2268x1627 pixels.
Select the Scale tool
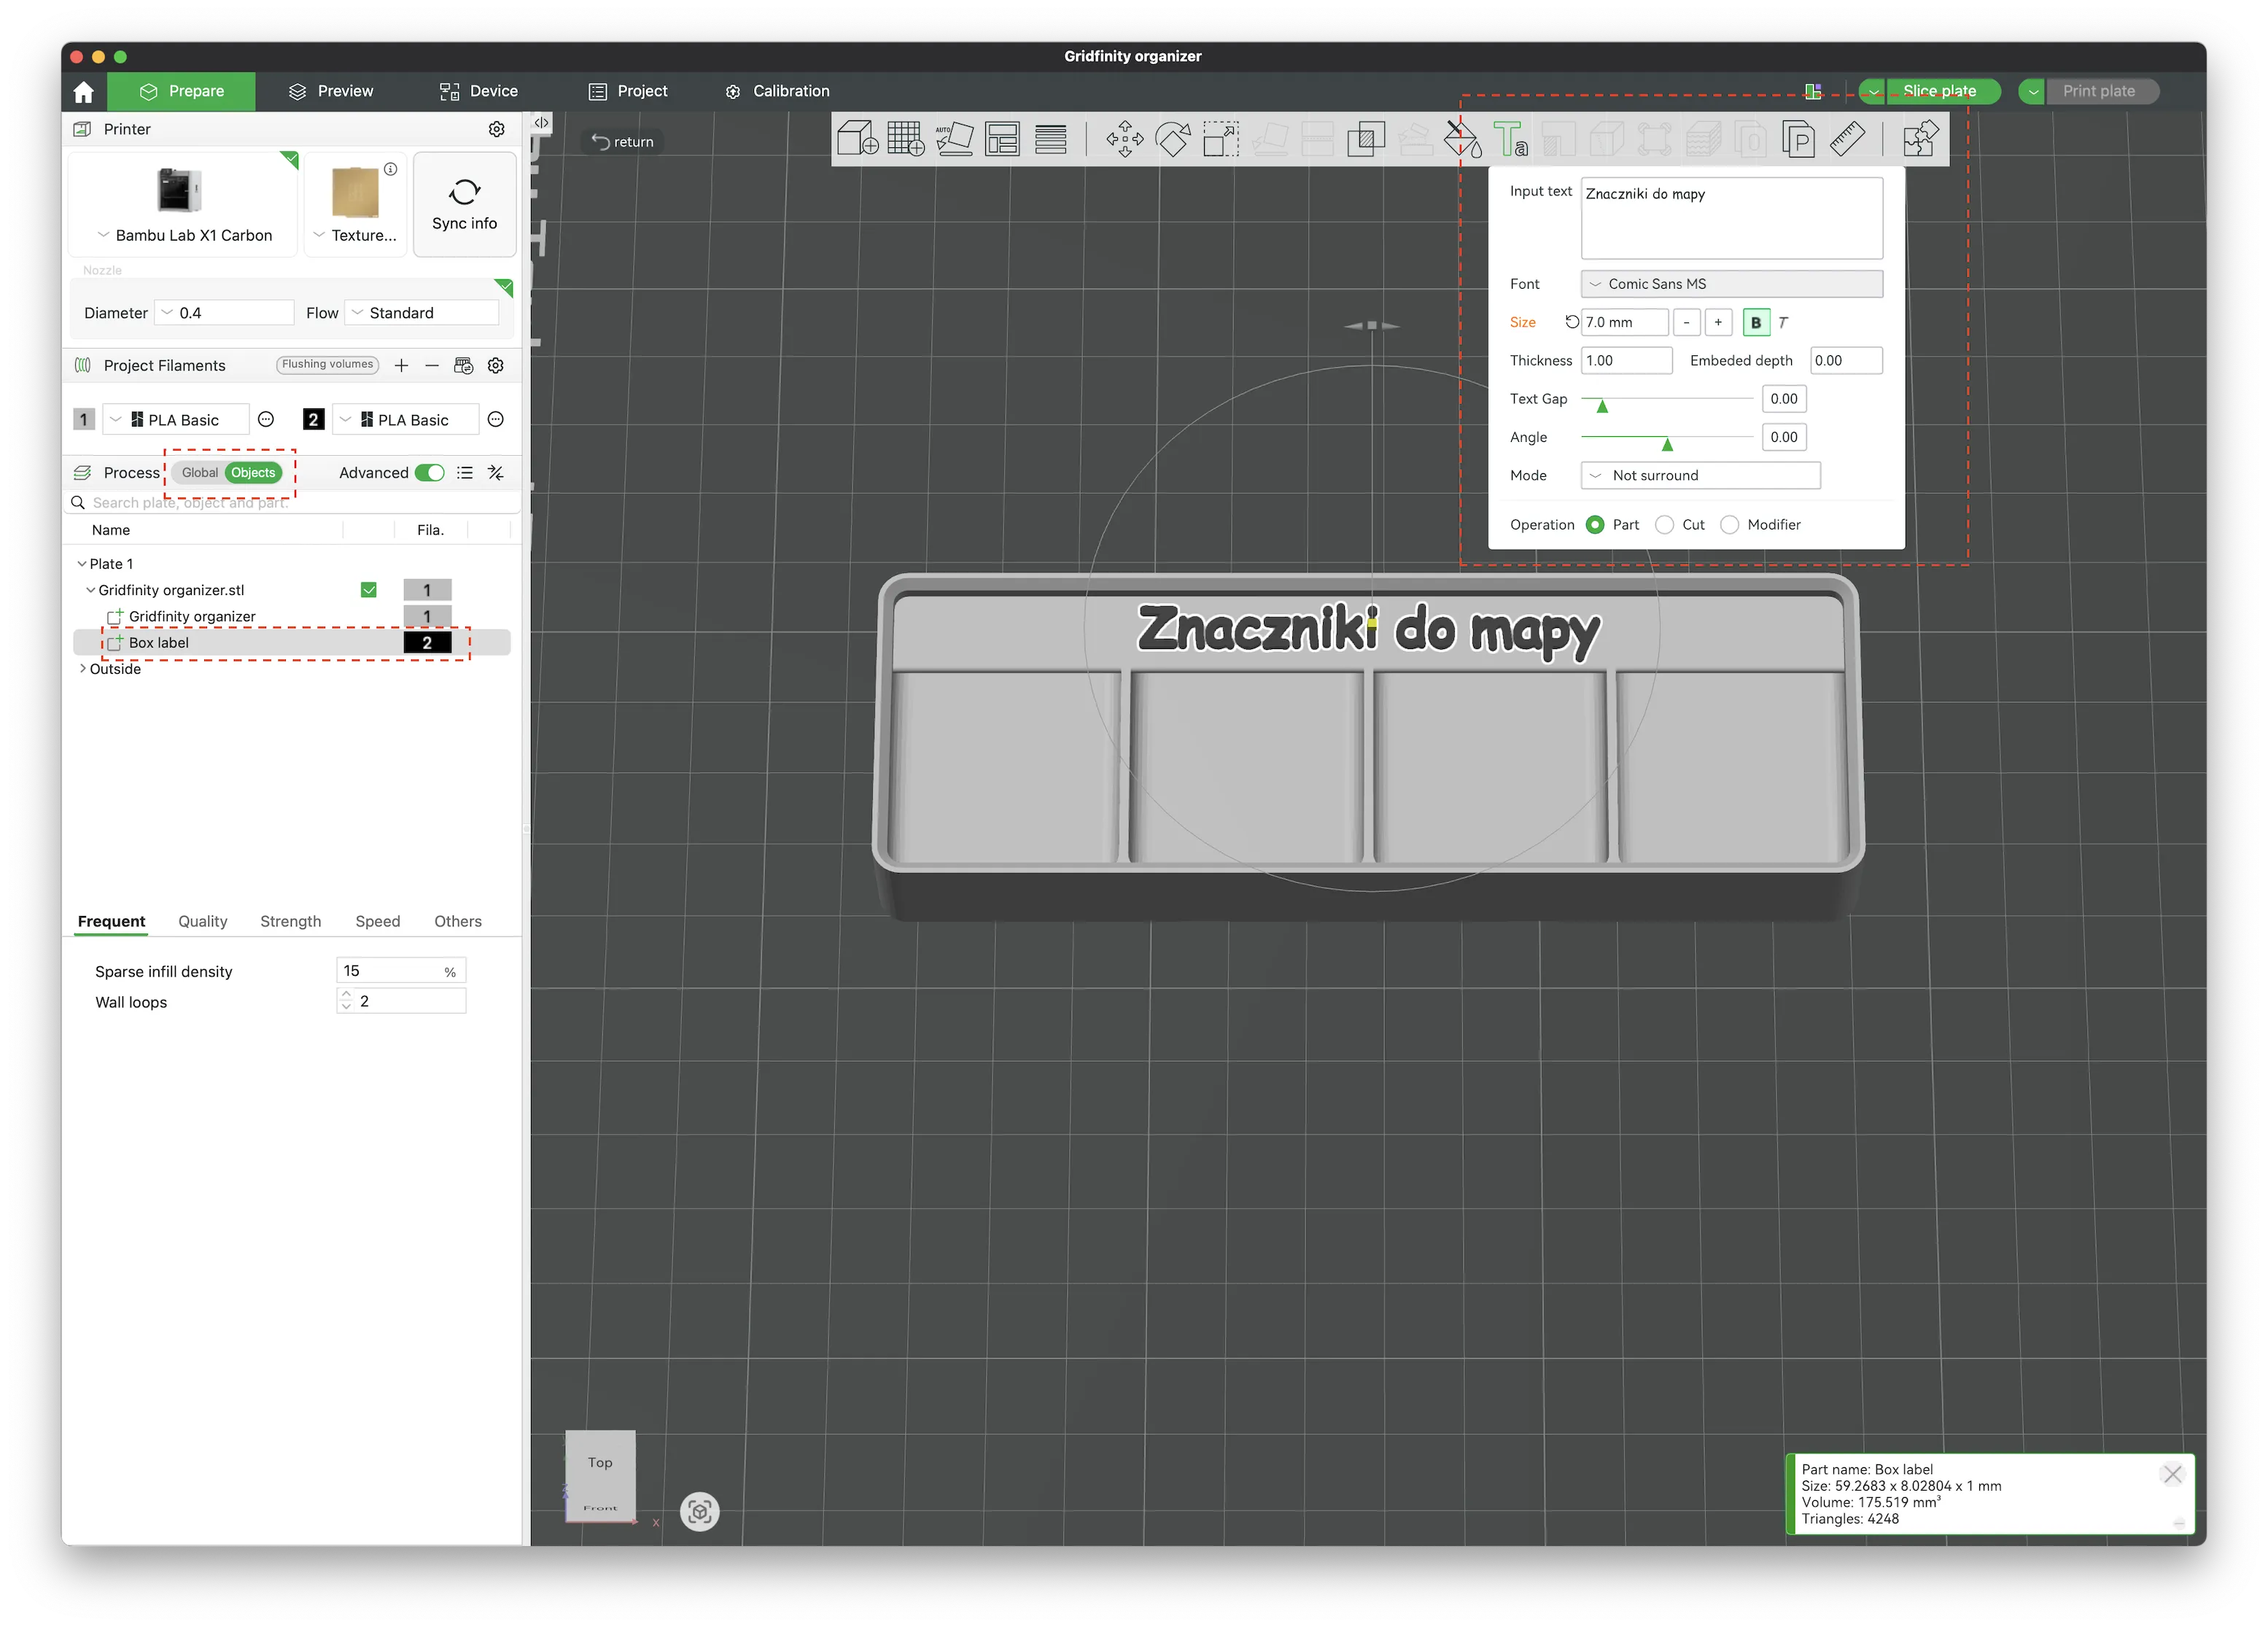(1221, 138)
